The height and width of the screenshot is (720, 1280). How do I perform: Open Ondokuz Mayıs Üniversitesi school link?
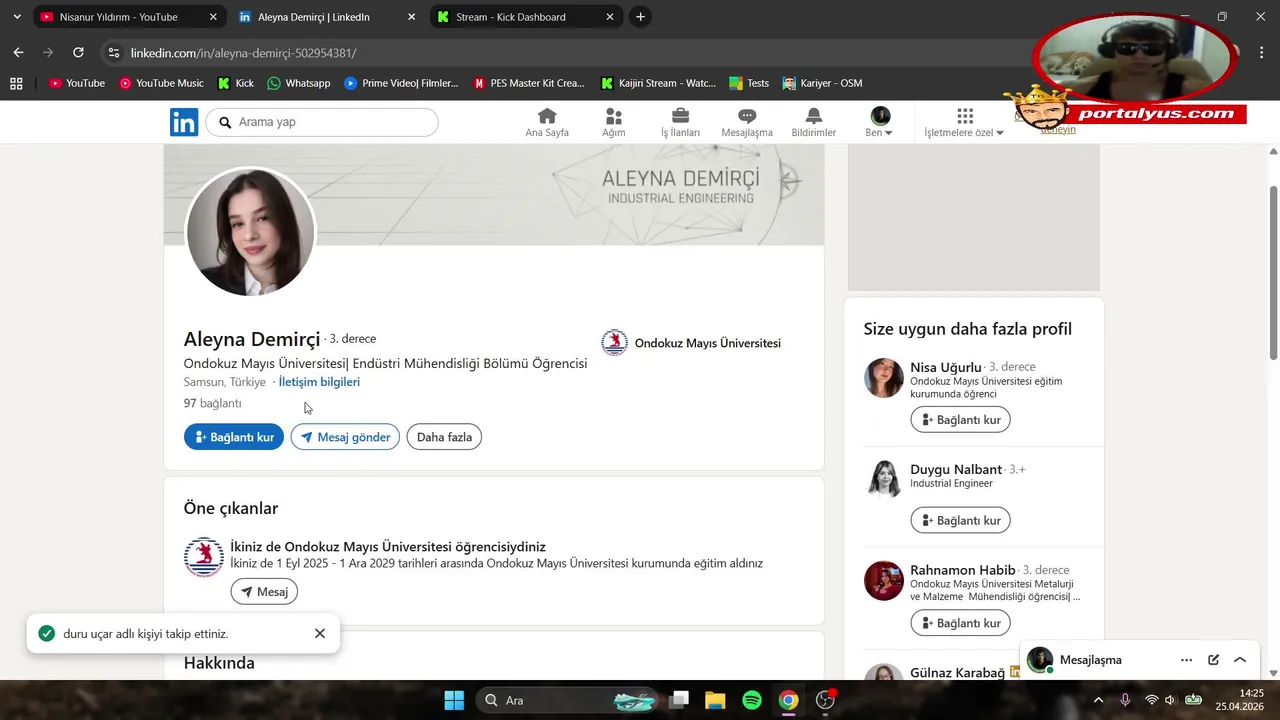tap(691, 343)
